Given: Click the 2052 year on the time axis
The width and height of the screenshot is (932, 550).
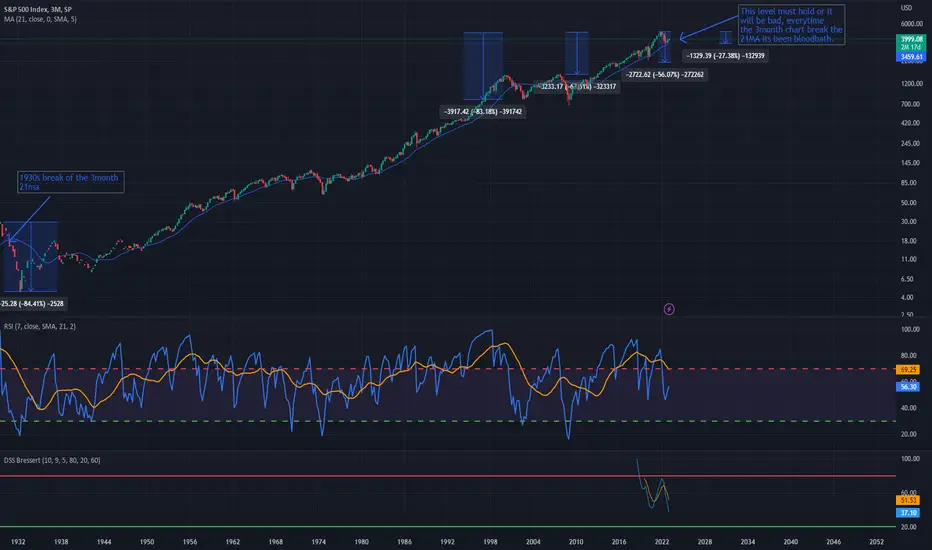Looking at the screenshot, I should pyautogui.click(x=876, y=542).
